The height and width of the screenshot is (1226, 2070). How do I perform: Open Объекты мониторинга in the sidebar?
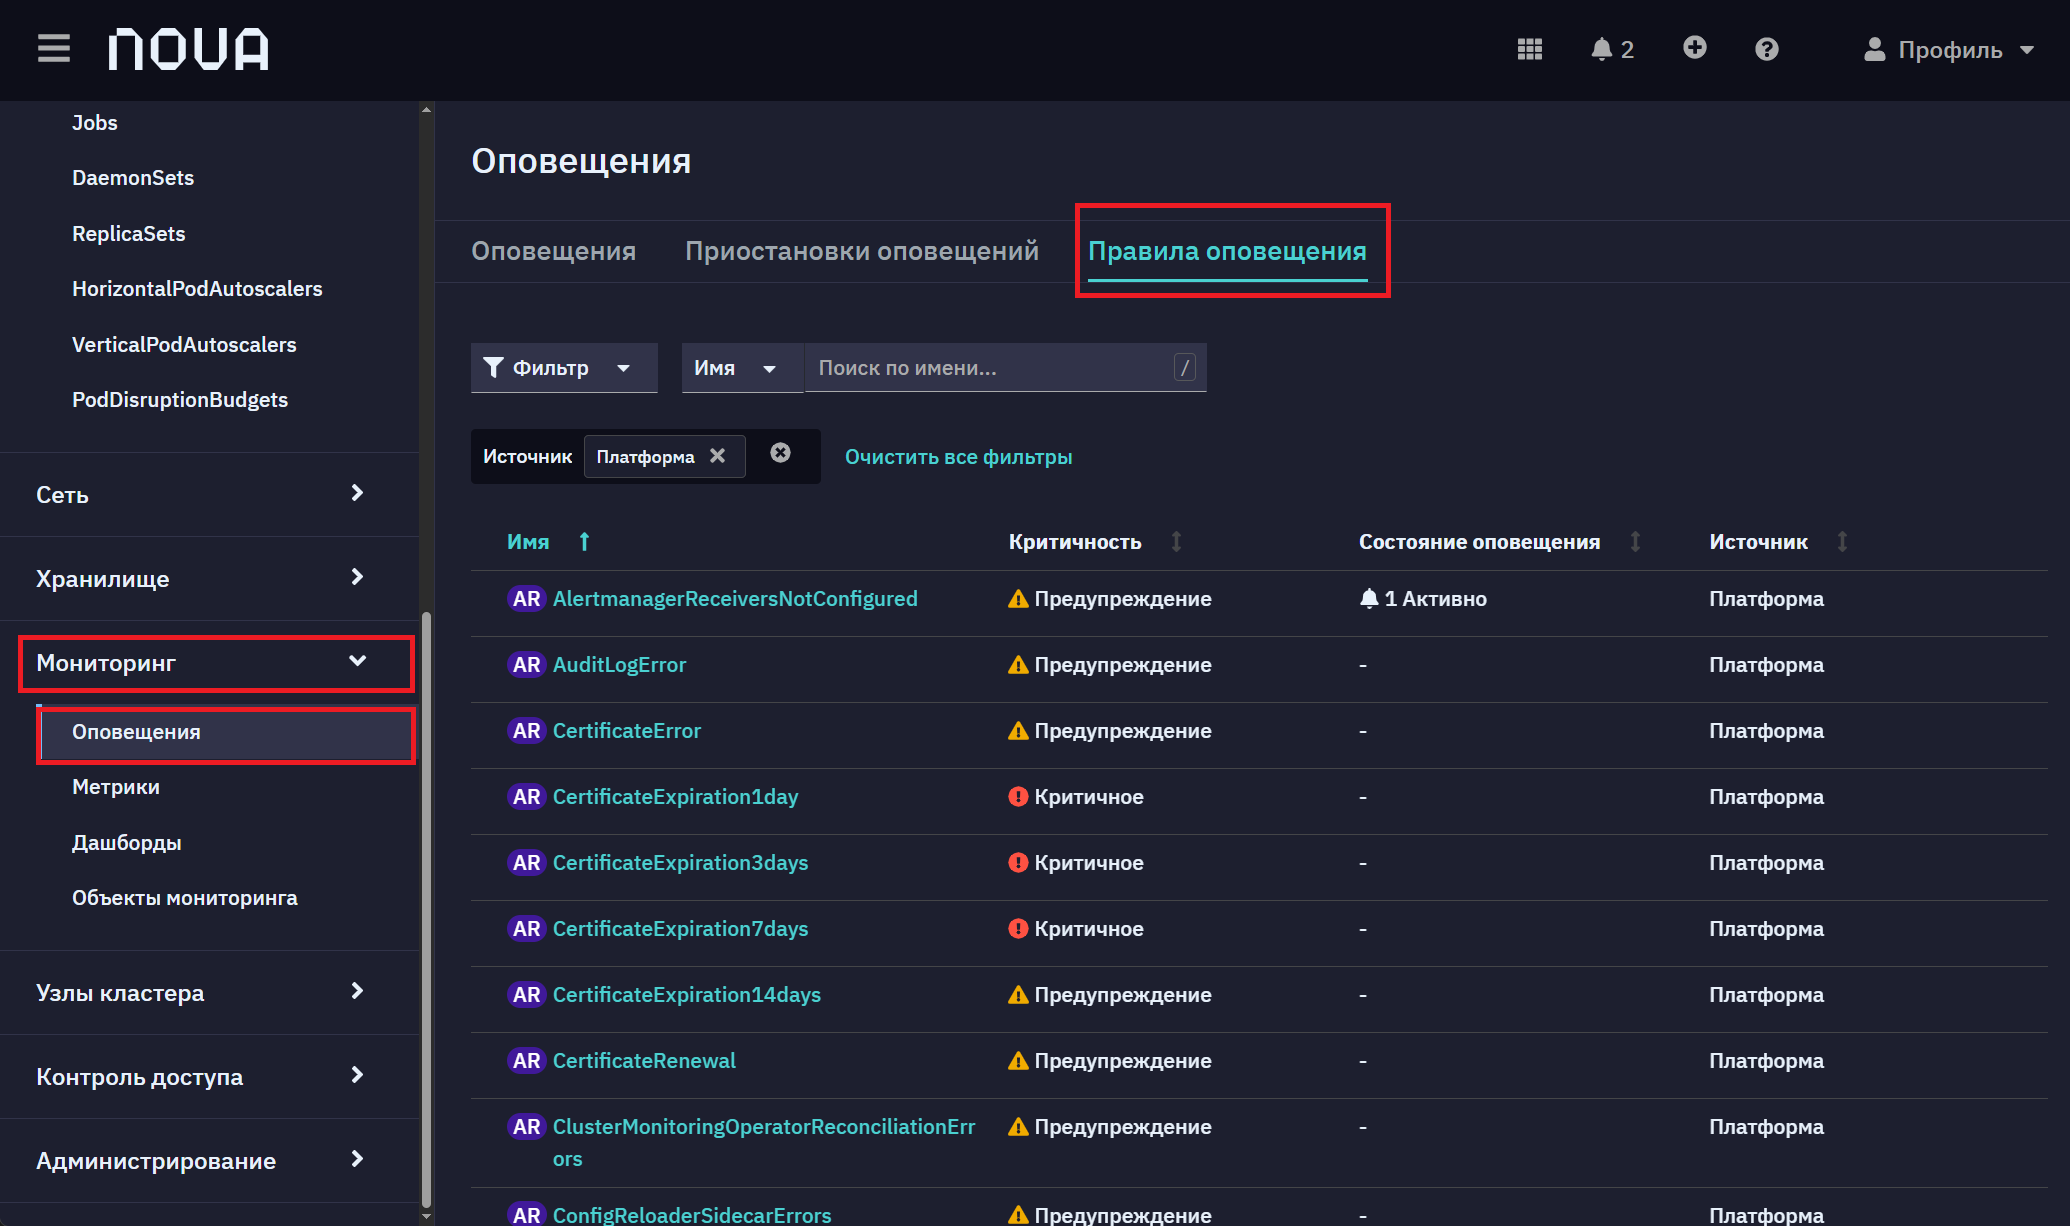tap(185, 898)
